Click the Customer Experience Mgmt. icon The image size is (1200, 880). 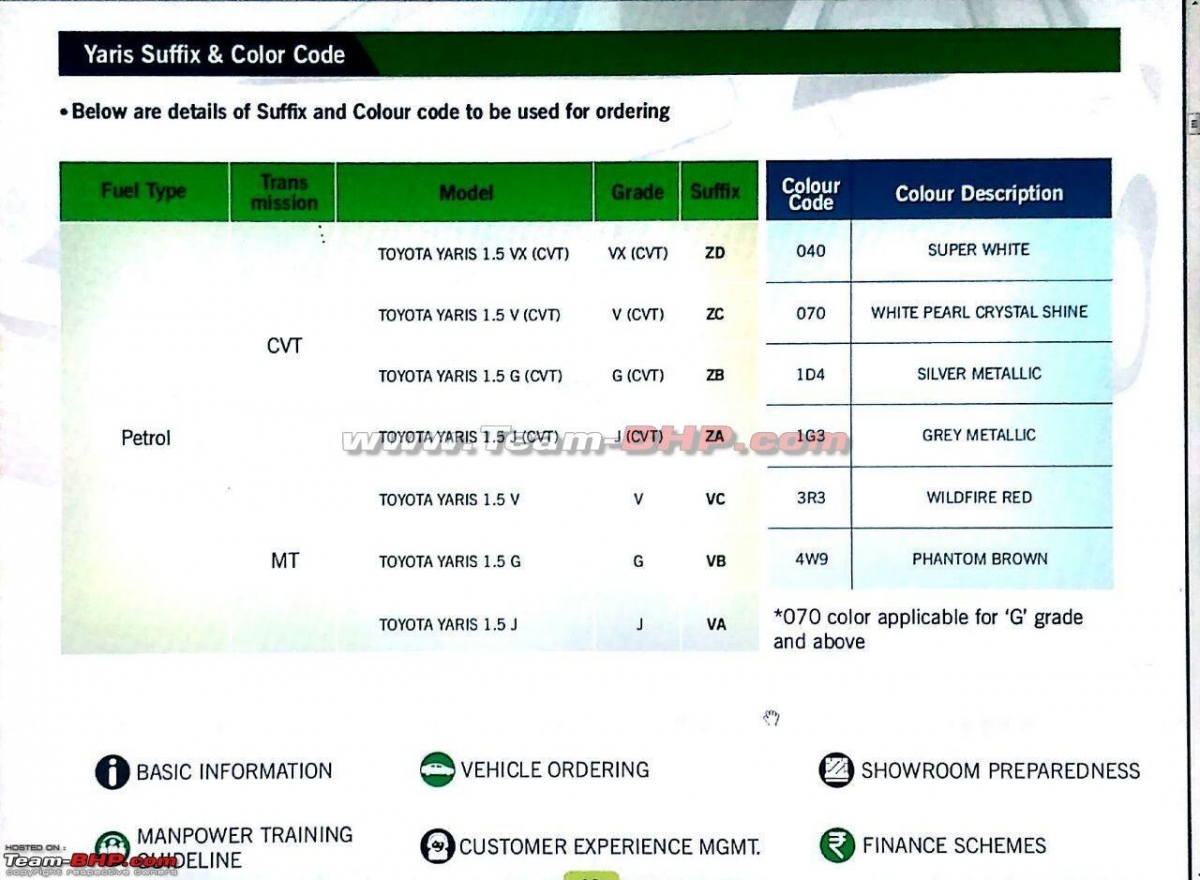coord(437,846)
